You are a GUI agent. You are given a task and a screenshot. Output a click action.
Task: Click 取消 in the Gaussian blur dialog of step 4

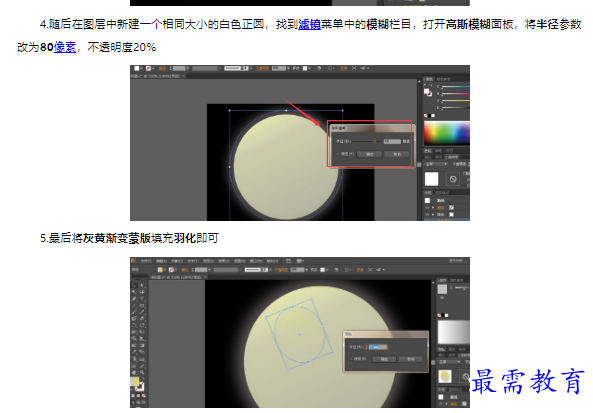[396, 154]
